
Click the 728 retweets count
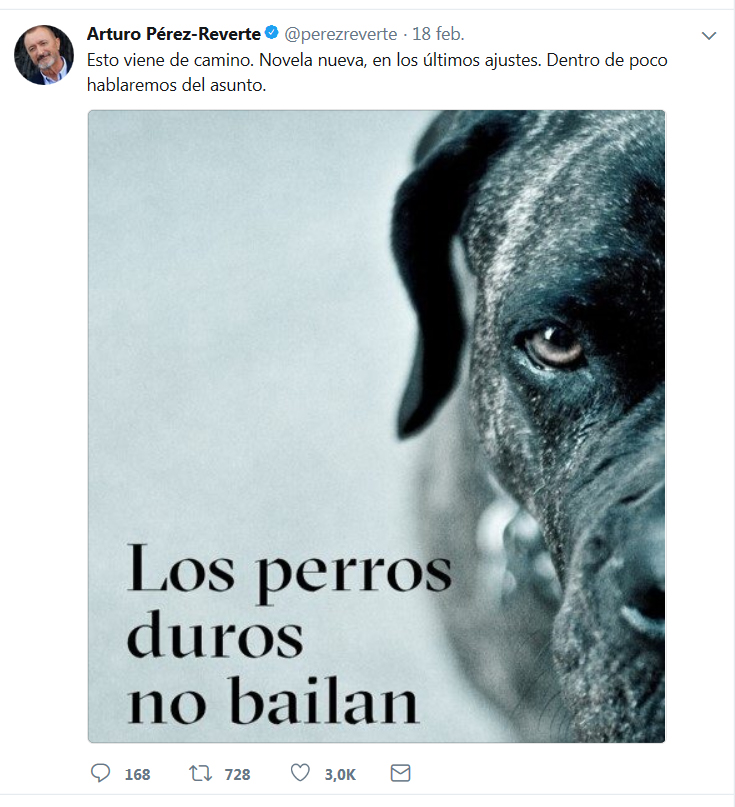point(237,775)
